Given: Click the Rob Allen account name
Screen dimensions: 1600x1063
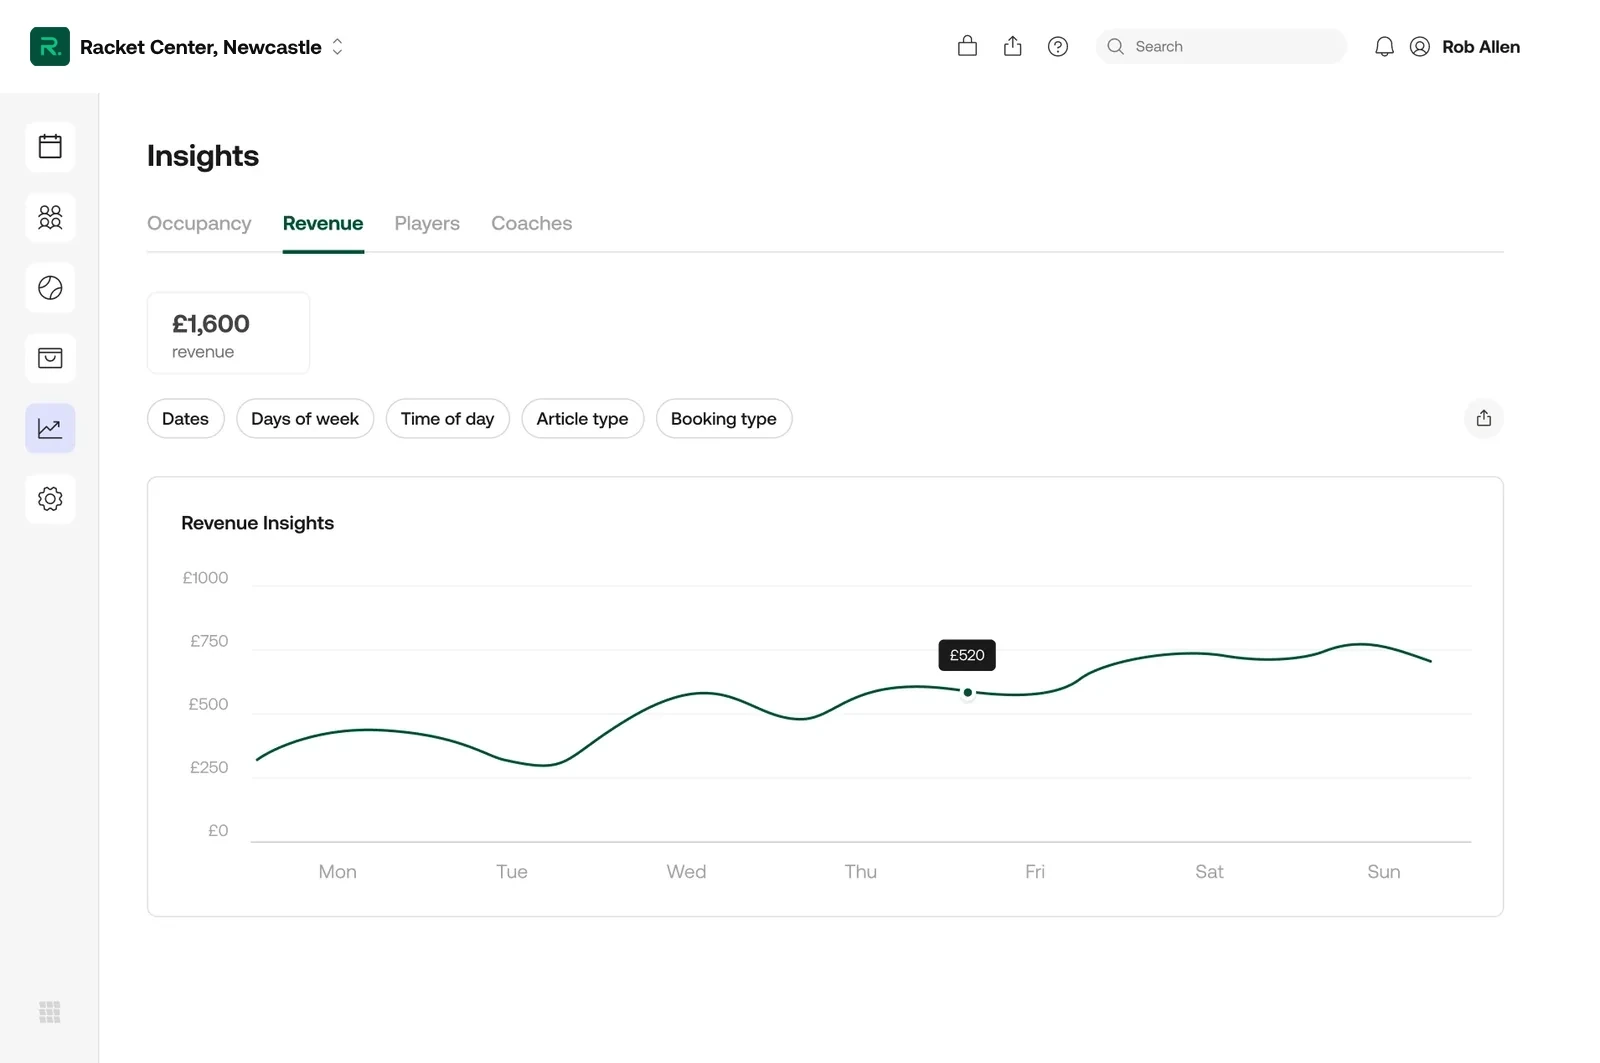Looking at the screenshot, I should click(x=1481, y=47).
